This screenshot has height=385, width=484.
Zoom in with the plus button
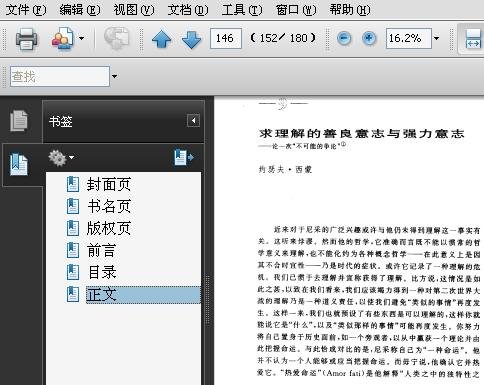pyautogui.click(x=369, y=38)
